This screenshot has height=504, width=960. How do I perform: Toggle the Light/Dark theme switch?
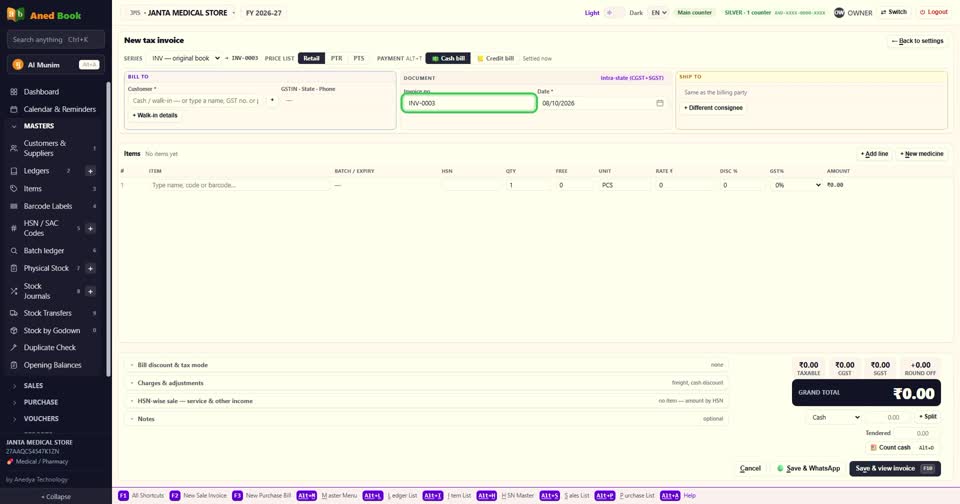click(614, 13)
